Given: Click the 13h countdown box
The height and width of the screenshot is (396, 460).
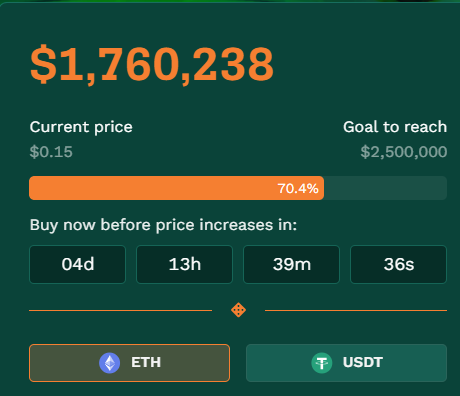Looking at the screenshot, I should coord(184,264).
